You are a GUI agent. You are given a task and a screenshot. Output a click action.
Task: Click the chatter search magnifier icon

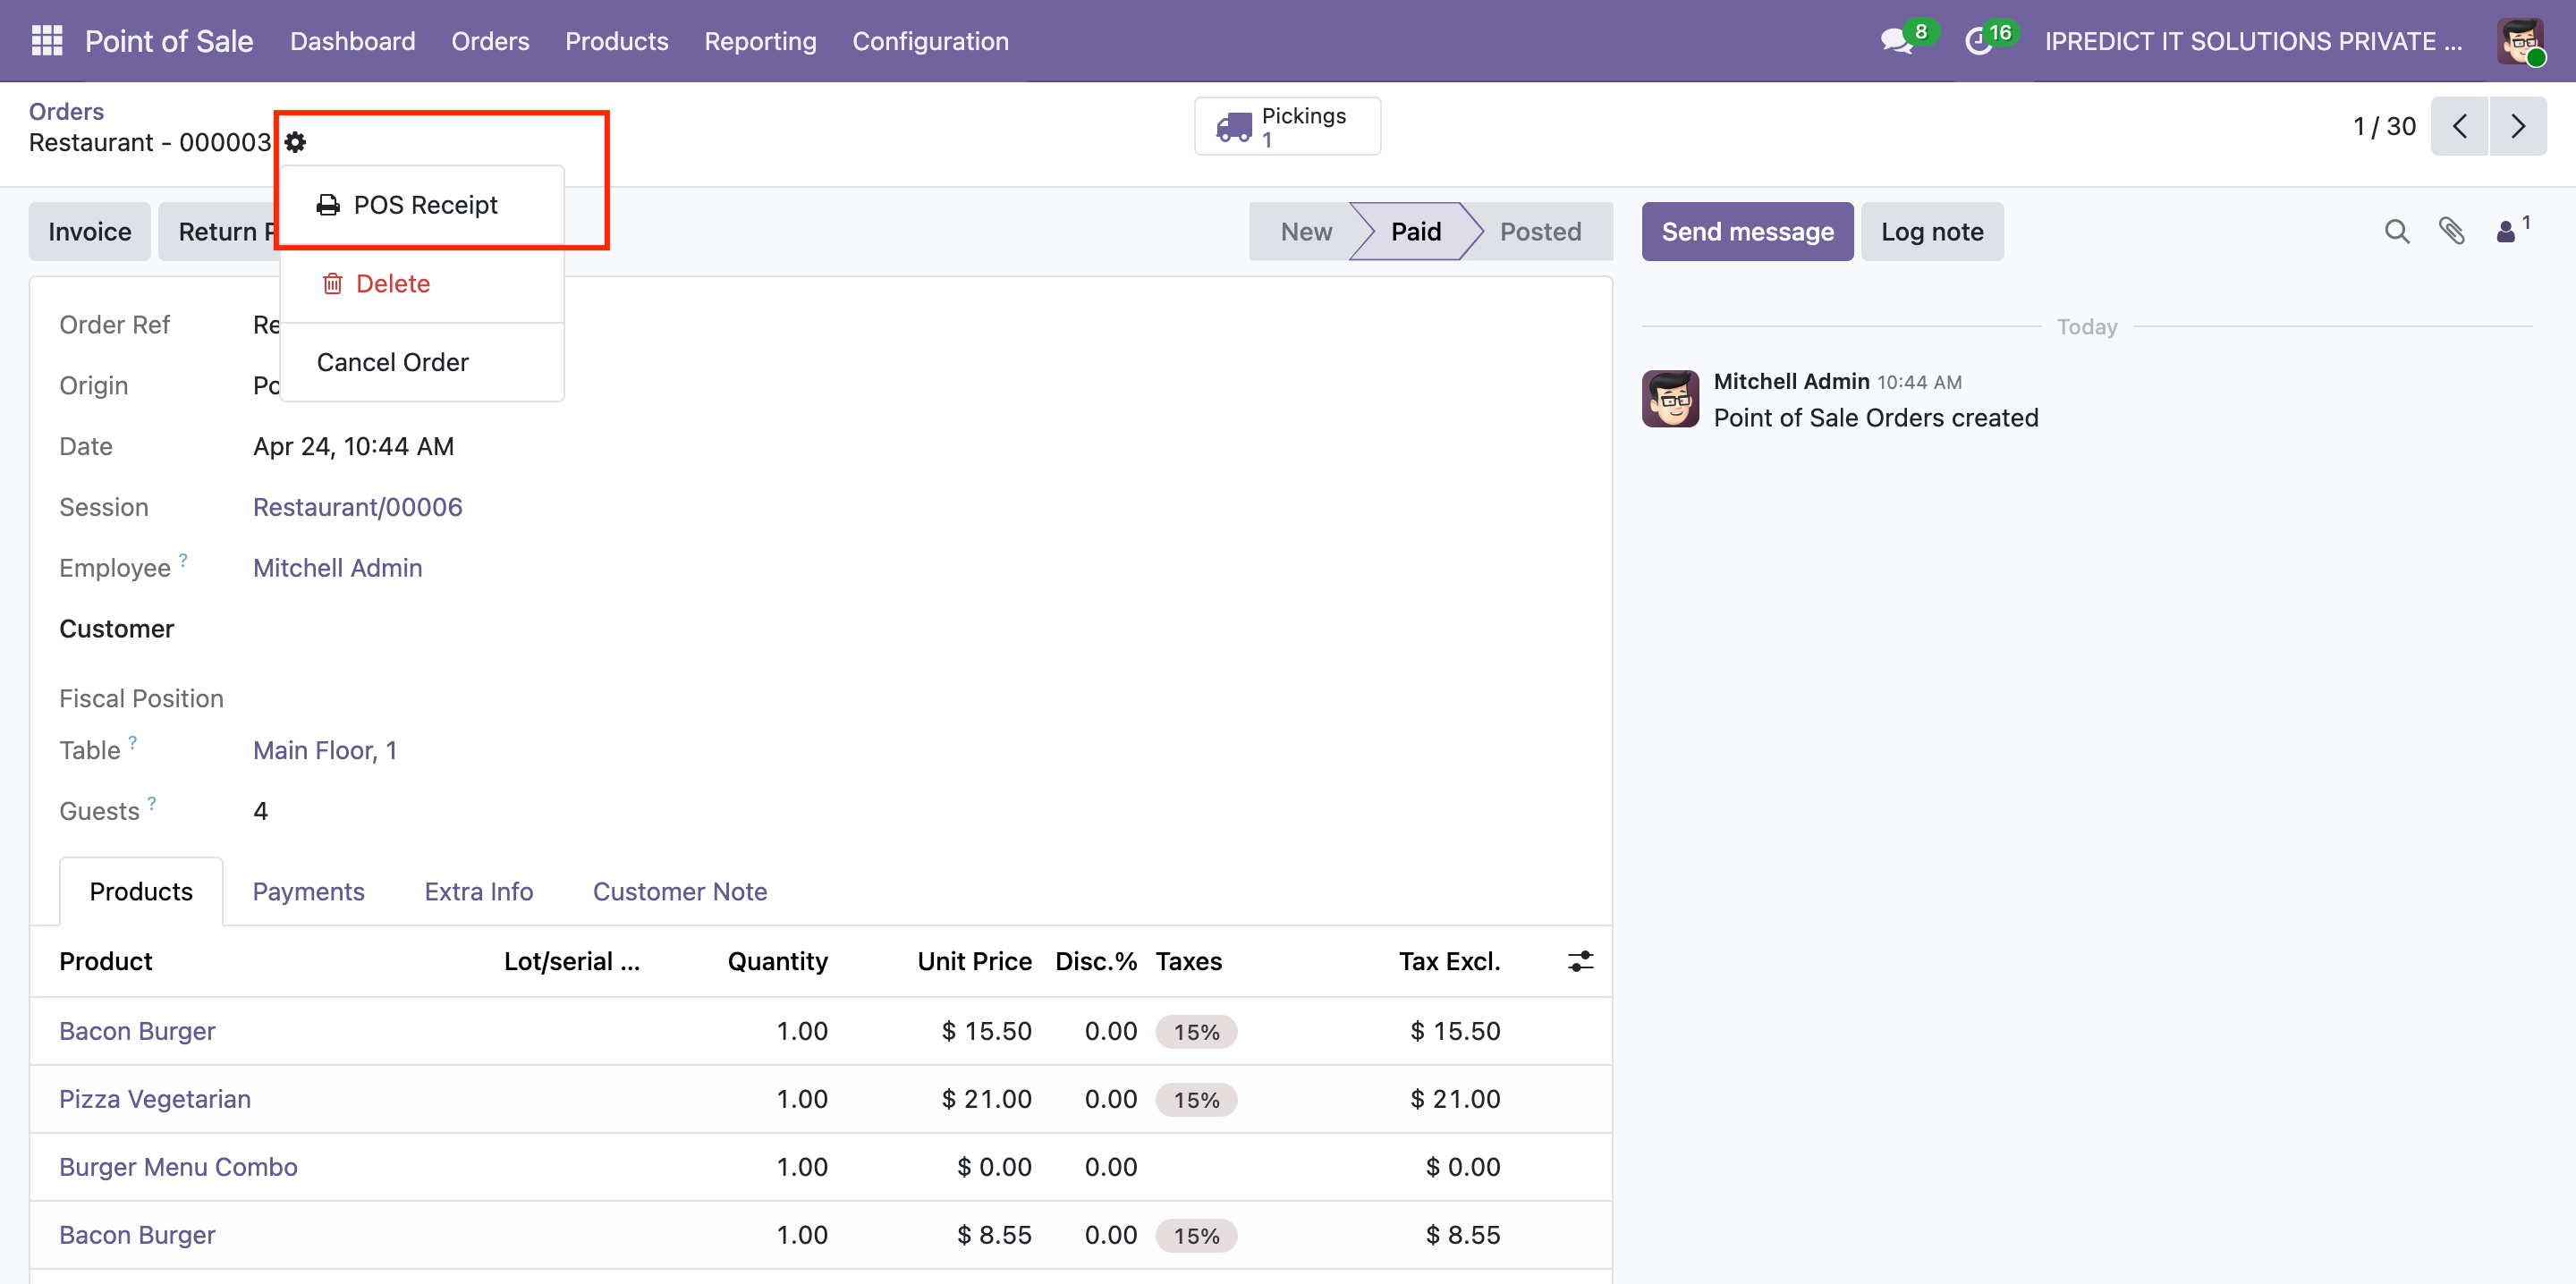point(2396,232)
